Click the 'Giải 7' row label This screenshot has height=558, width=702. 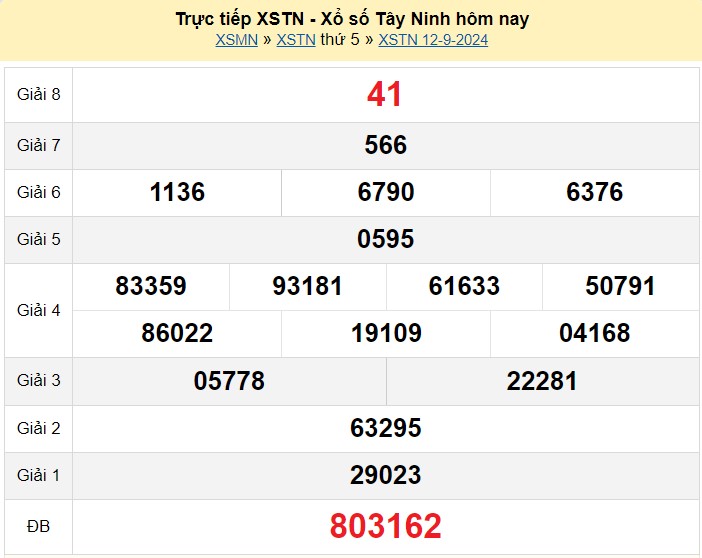click(39, 145)
